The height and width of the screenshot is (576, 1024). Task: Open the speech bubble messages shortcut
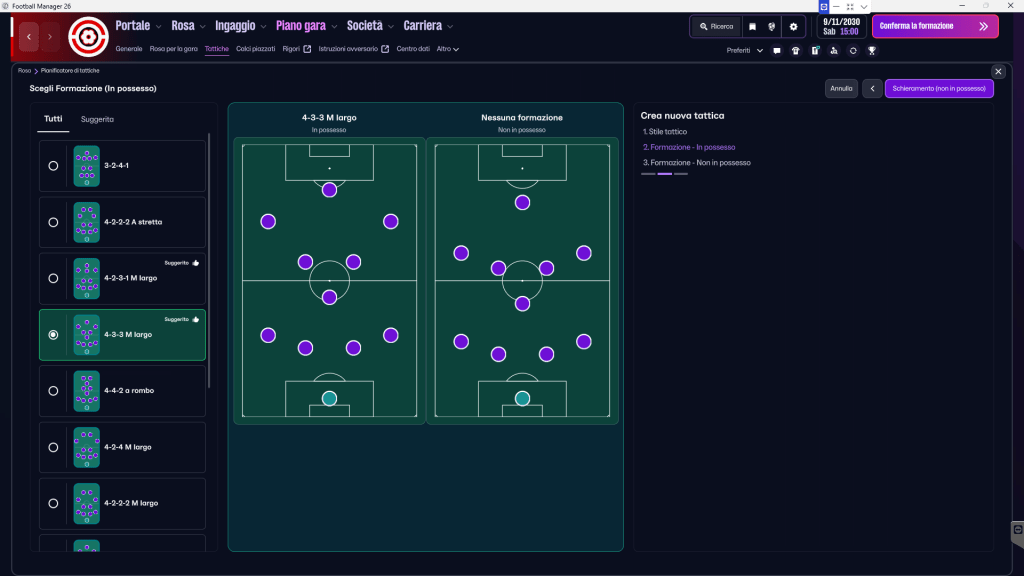[777, 50]
